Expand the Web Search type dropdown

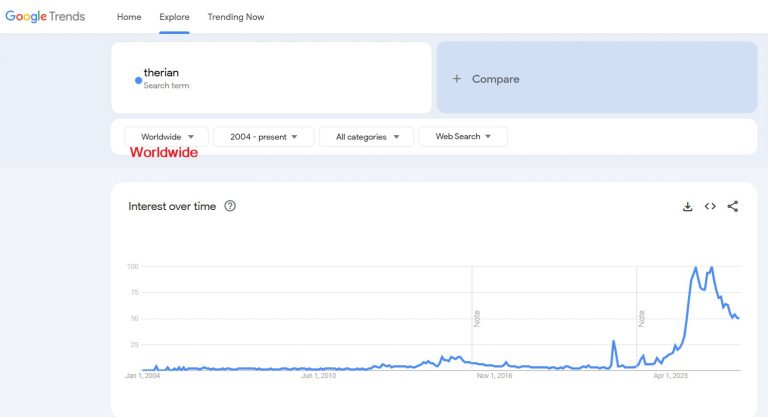coord(463,137)
